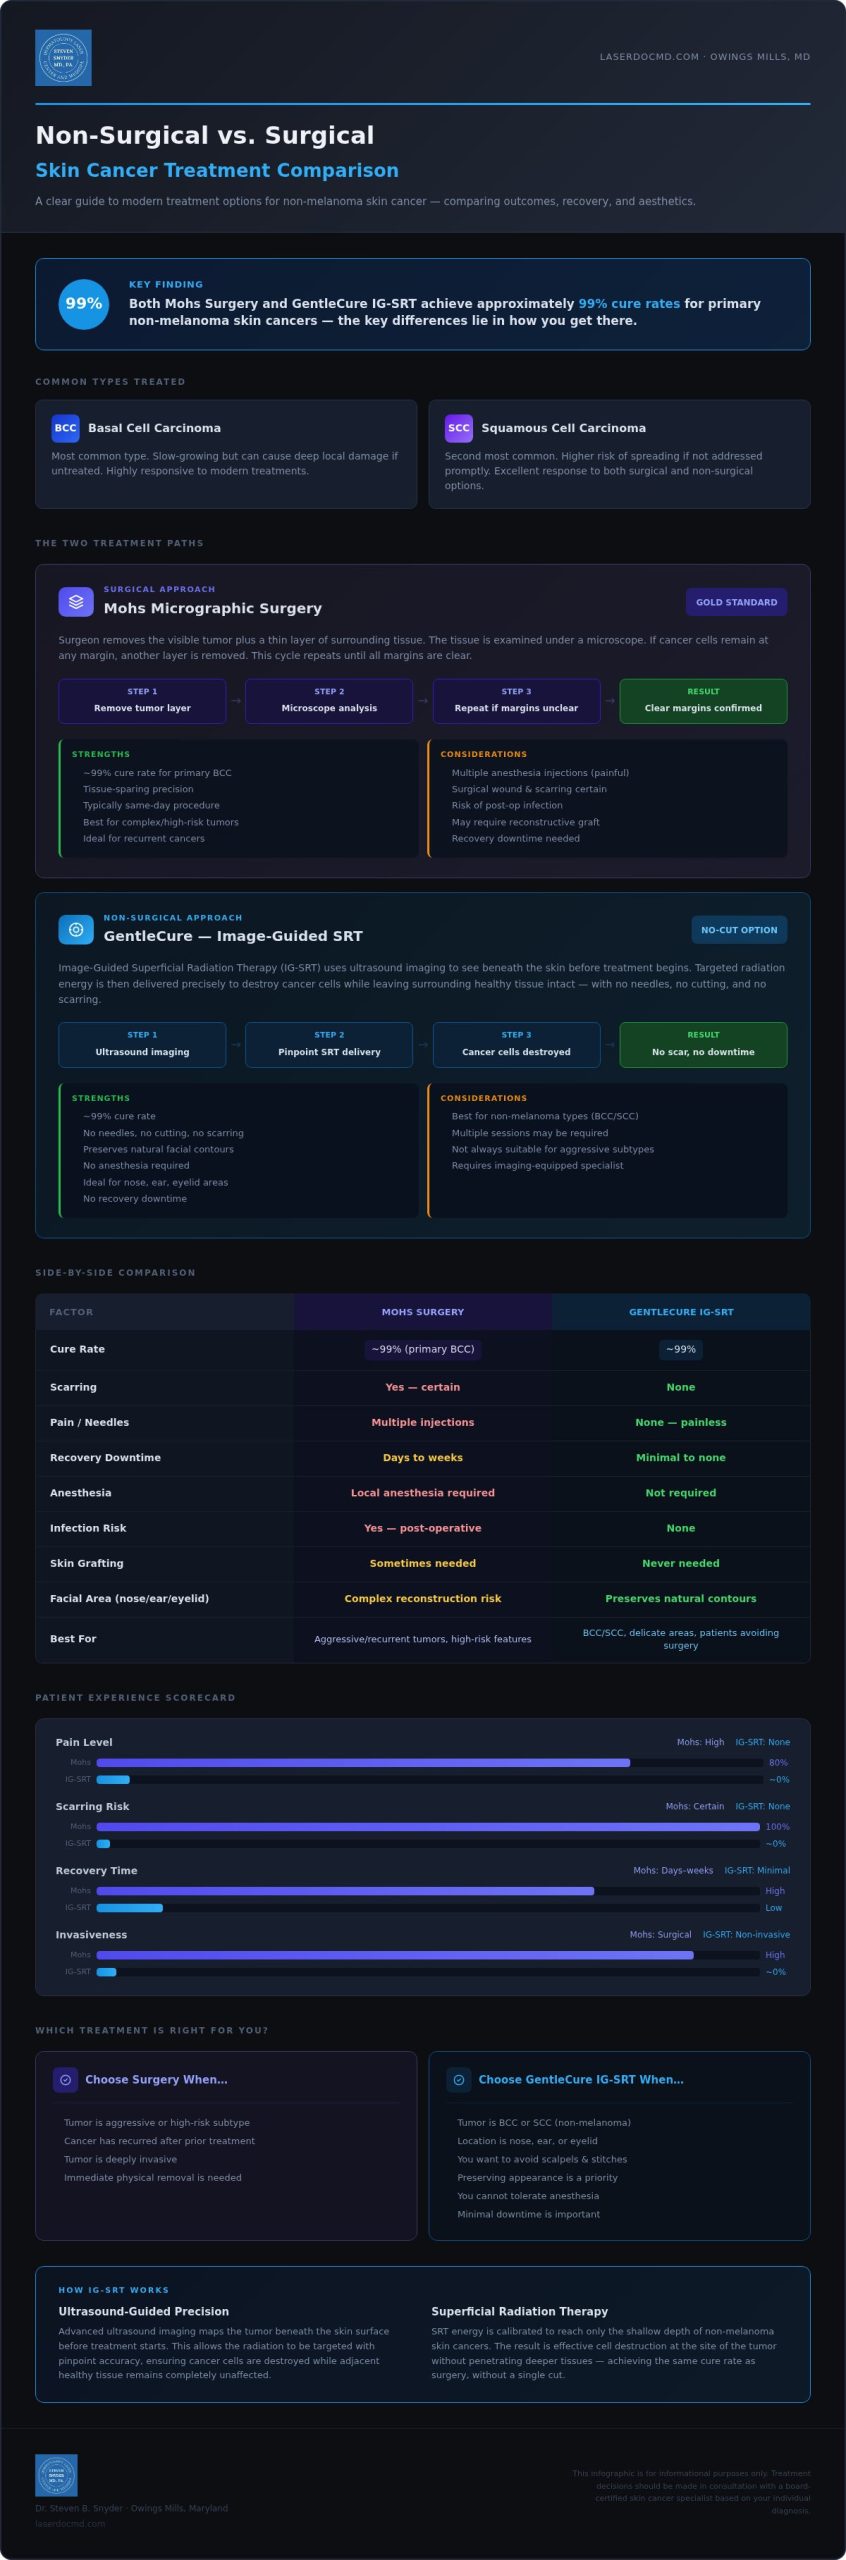Click the 'Basal Cell Carcinoma' card title
Viewport: 846px width, 2560px height.
(x=154, y=428)
